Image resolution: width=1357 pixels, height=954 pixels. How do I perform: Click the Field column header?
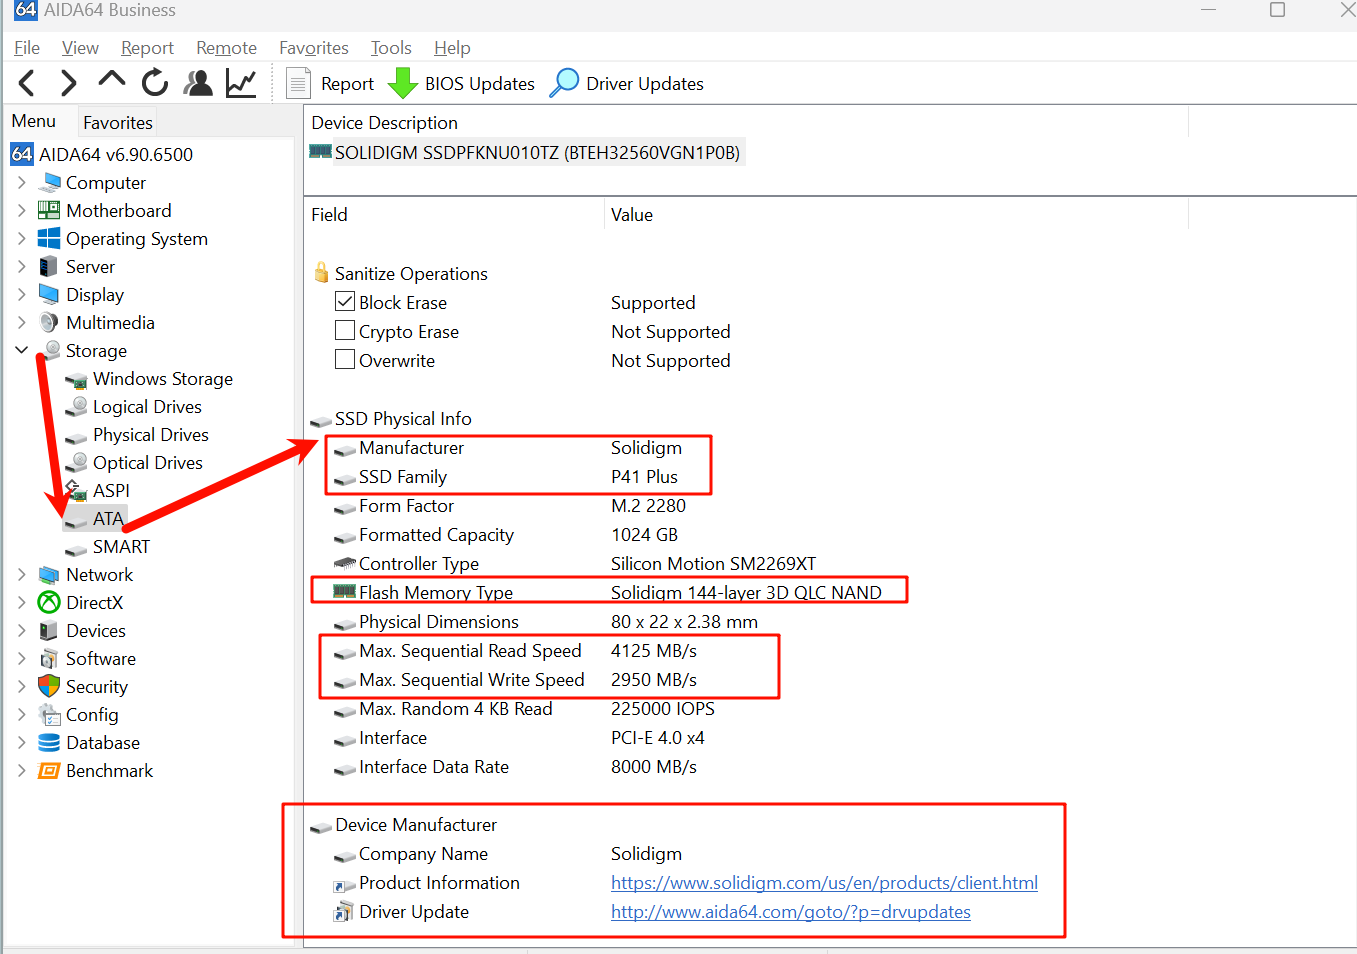[329, 215]
